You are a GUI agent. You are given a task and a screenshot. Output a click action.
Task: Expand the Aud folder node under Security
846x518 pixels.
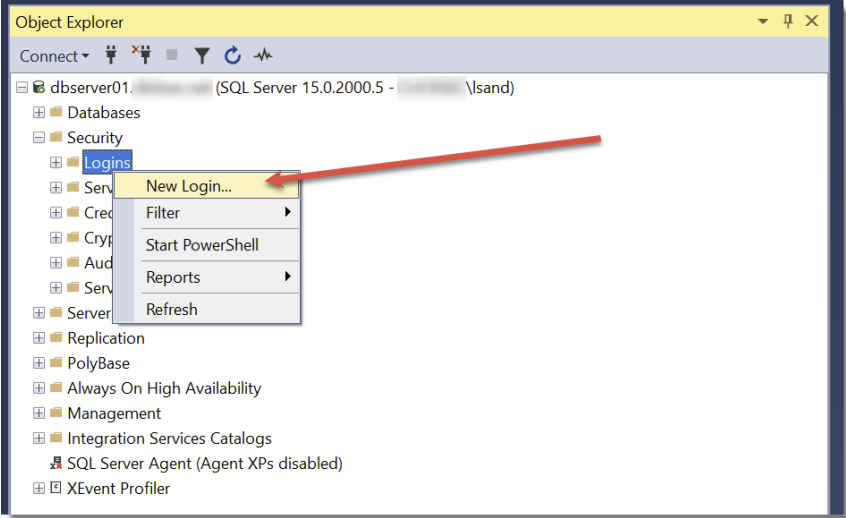56,262
